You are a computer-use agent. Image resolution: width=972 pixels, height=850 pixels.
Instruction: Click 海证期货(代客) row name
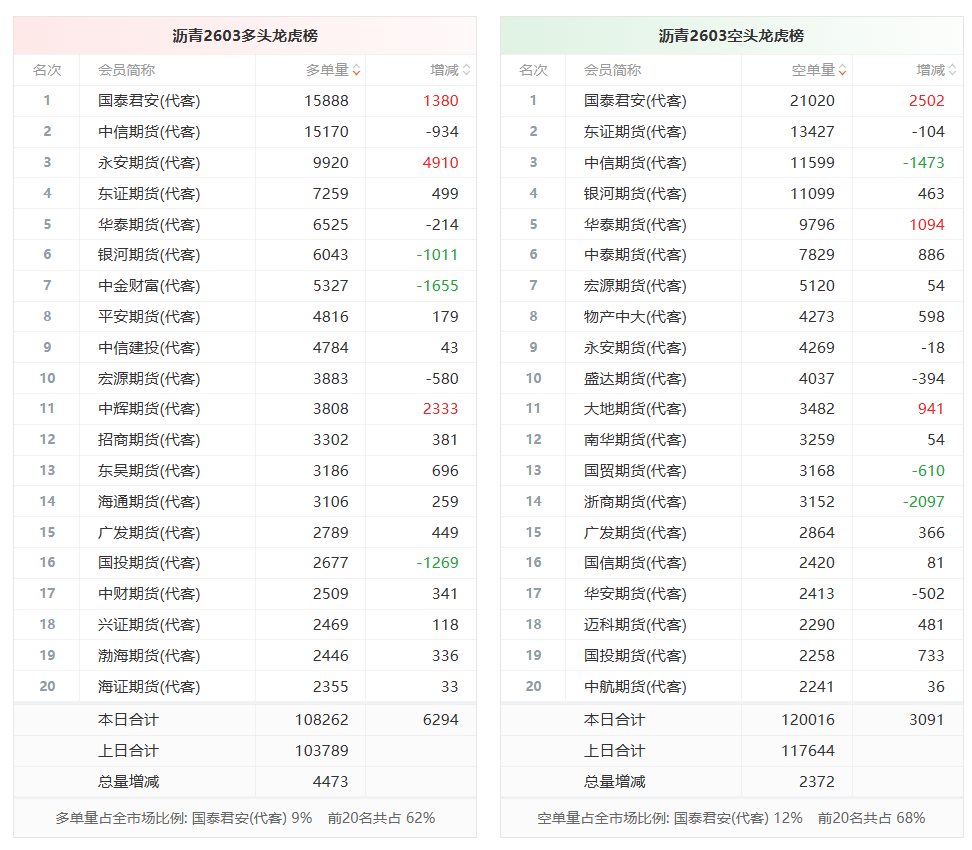tap(149, 687)
